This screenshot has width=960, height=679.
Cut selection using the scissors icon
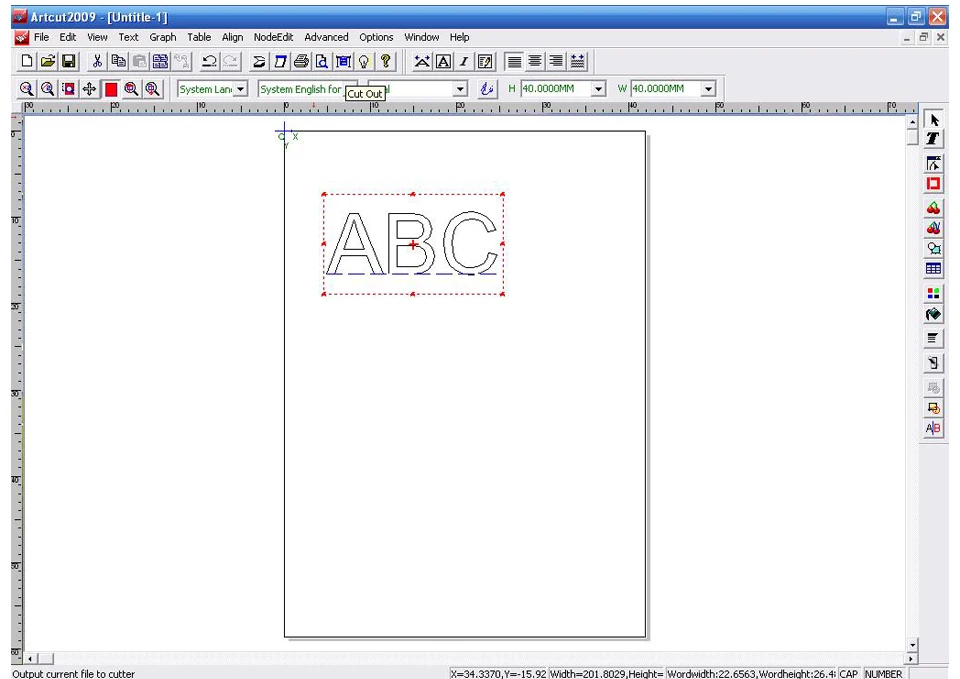pyautogui.click(x=97, y=61)
